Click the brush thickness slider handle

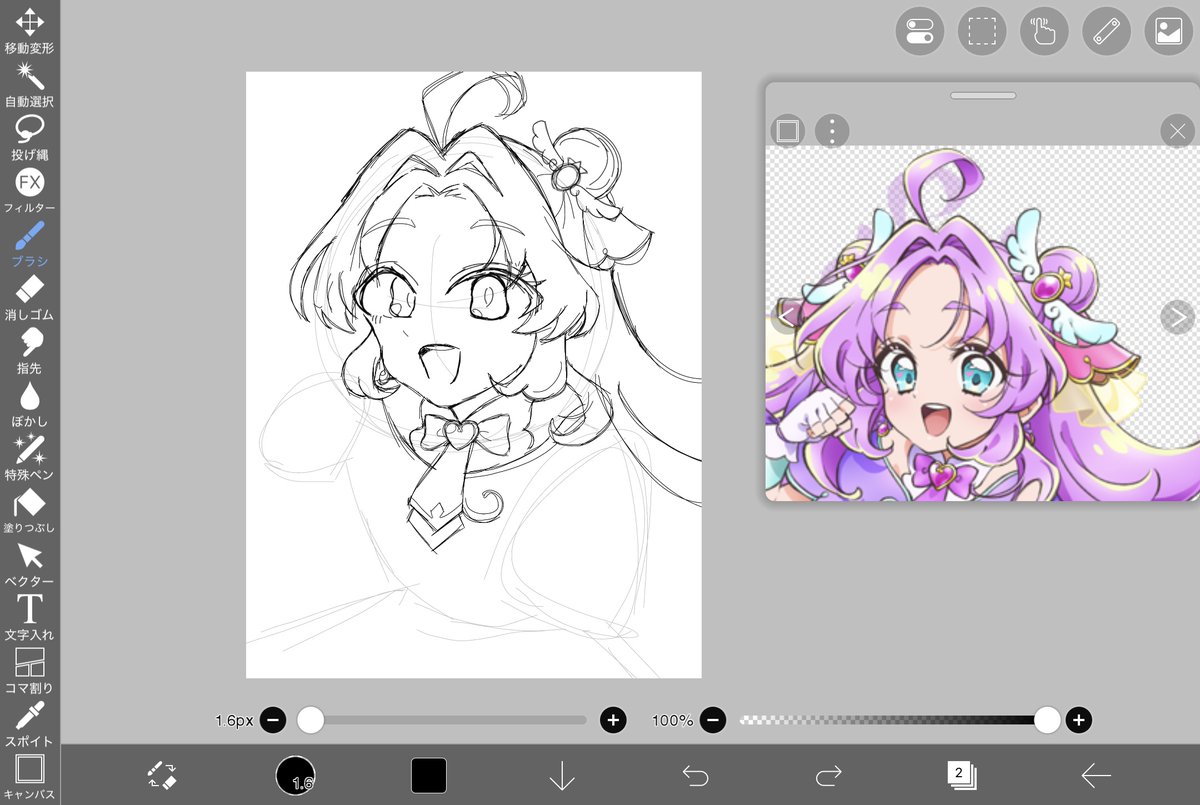tap(311, 720)
